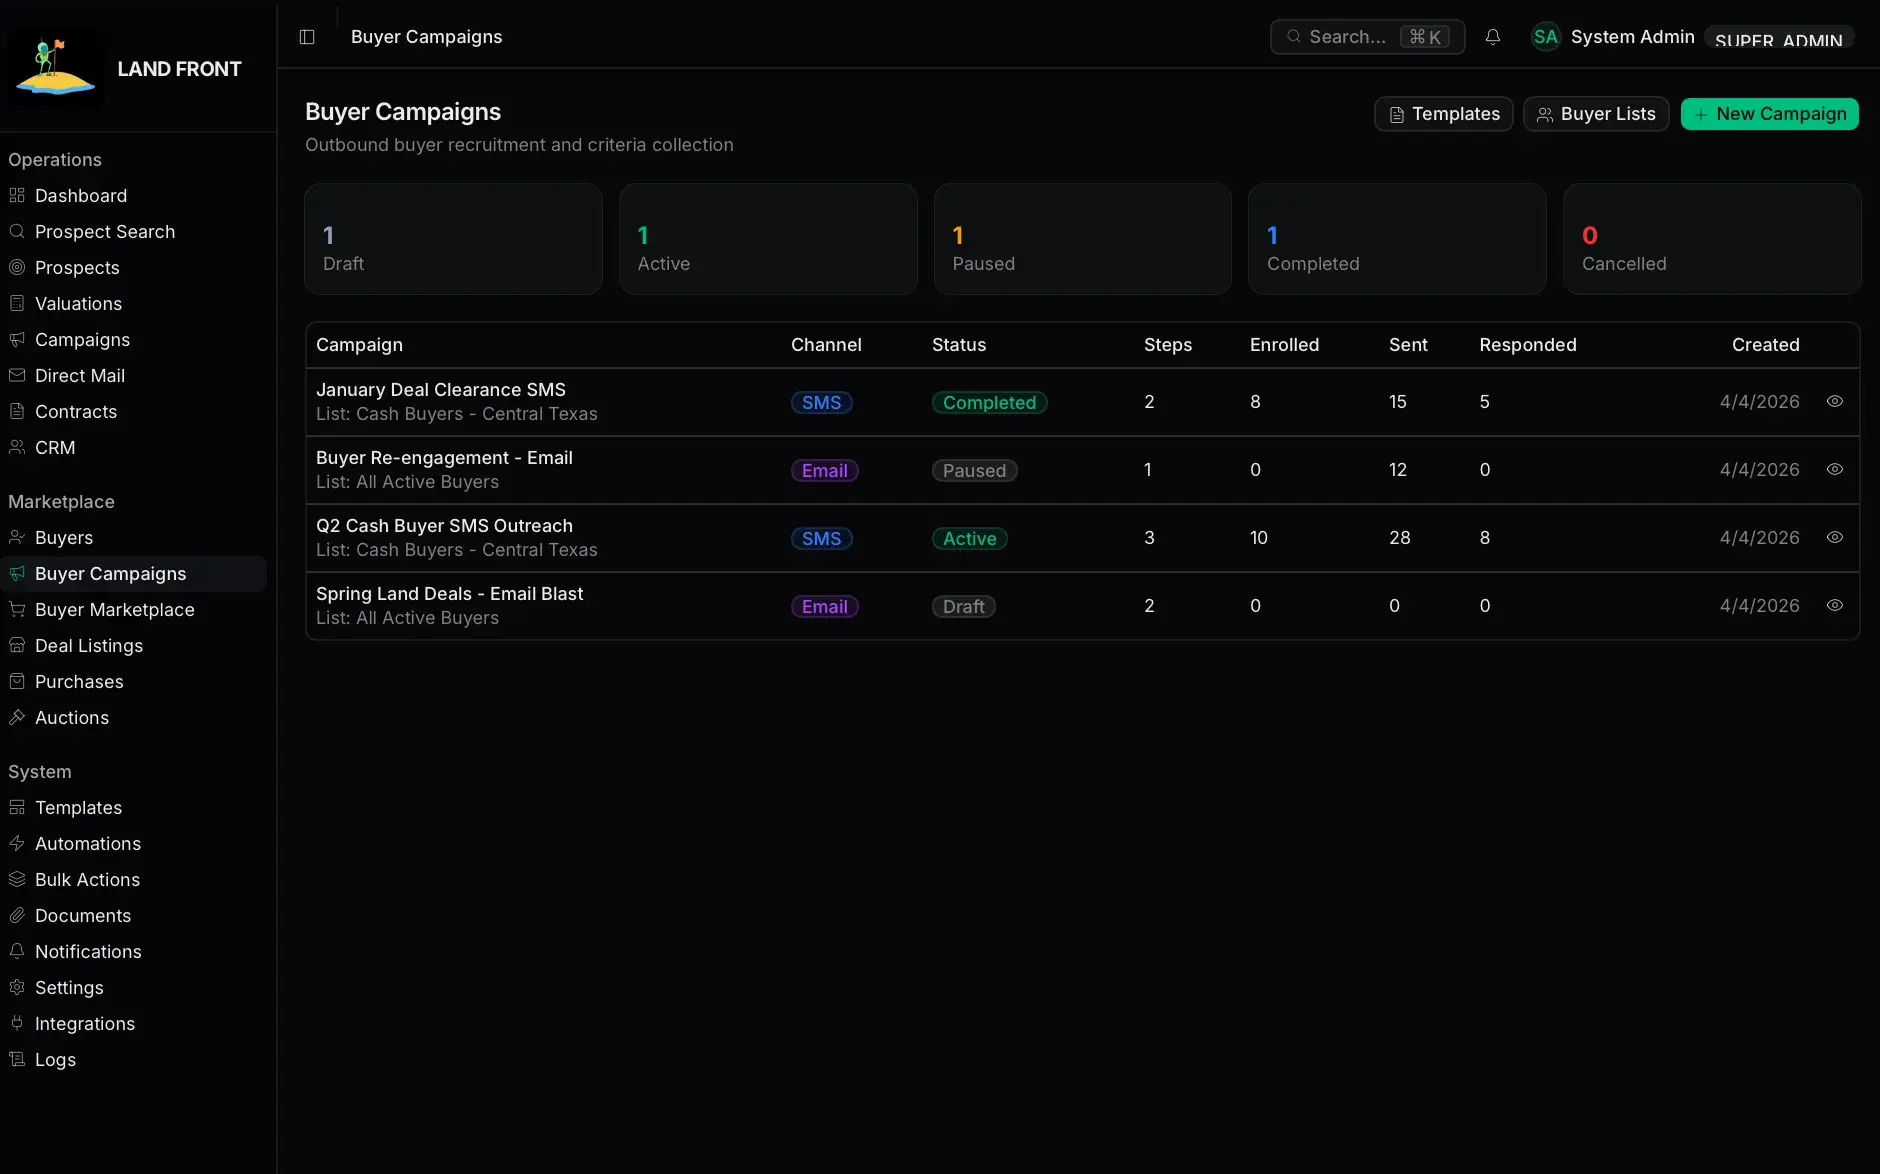This screenshot has width=1880, height=1174.
Task: Click the Auctions gavel icon
Action: coord(17,718)
